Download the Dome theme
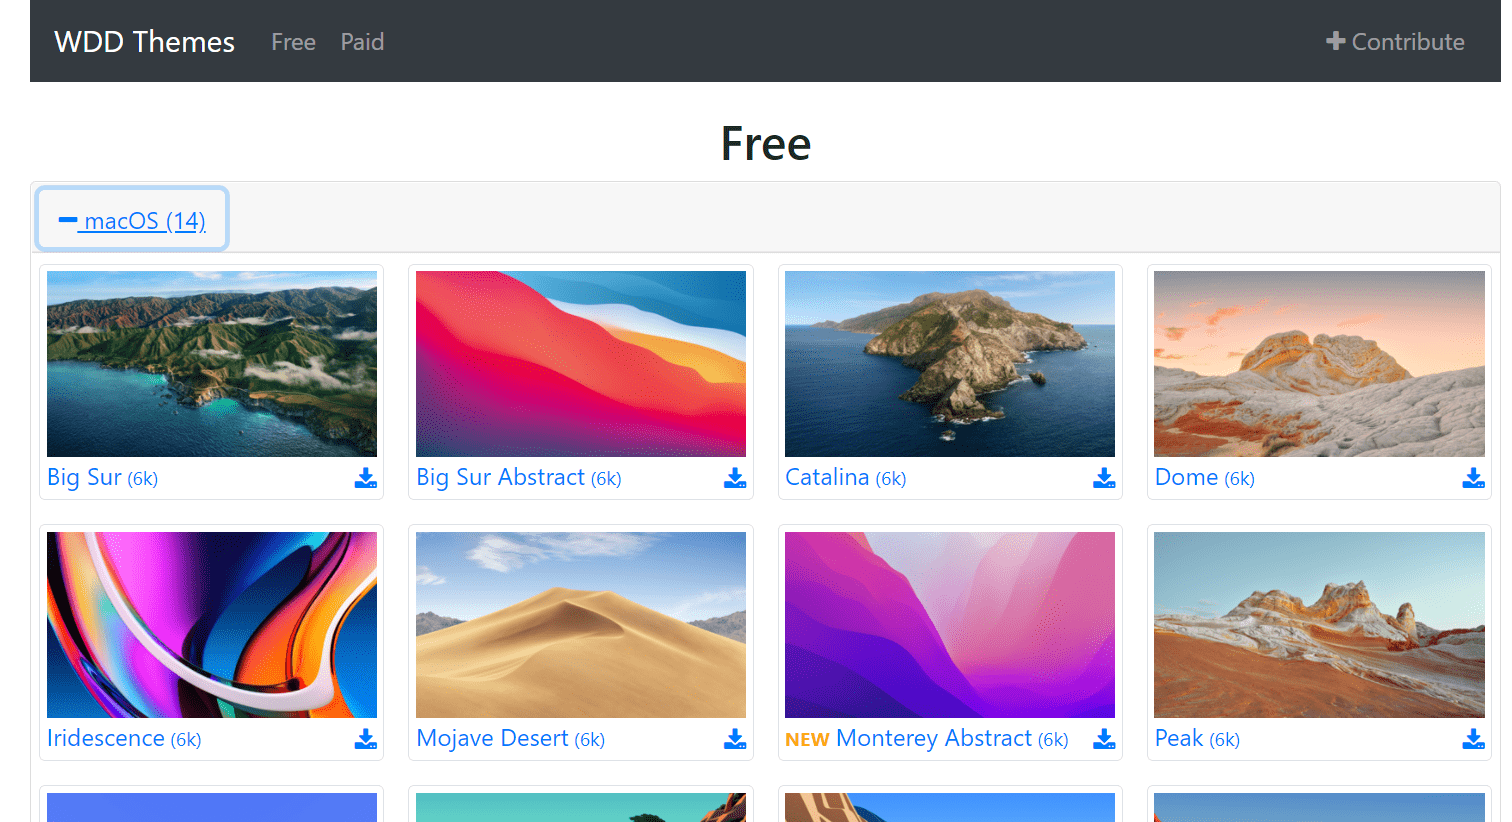The height and width of the screenshot is (822, 1512). [x=1474, y=478]
